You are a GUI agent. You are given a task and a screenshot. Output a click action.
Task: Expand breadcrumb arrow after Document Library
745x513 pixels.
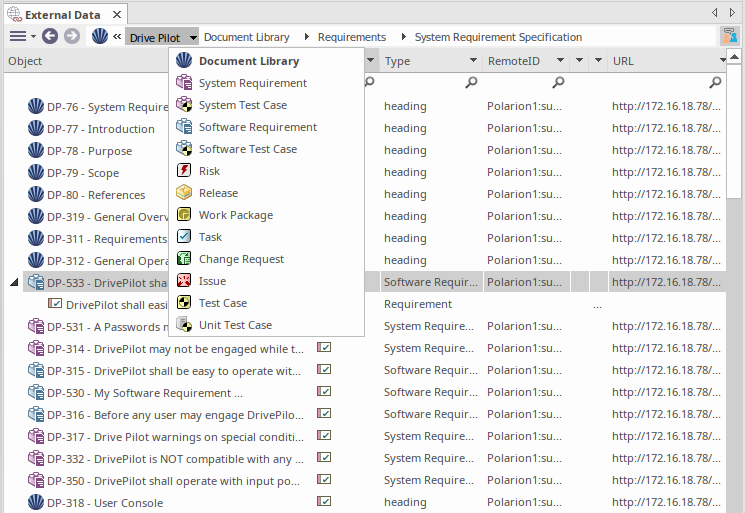[x=306, y=37]
